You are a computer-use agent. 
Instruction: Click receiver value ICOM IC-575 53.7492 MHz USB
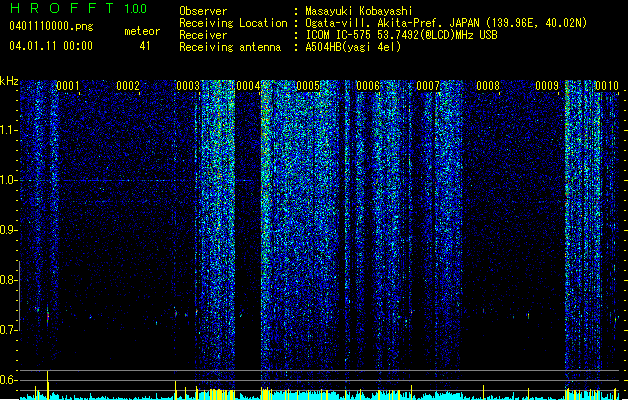tap(401, 35)
